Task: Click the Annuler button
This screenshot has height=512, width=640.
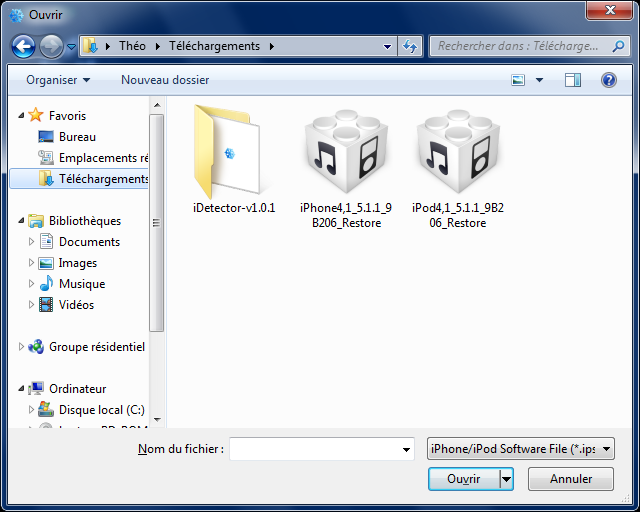Action: pyautogui.click(x=571, y=479)
